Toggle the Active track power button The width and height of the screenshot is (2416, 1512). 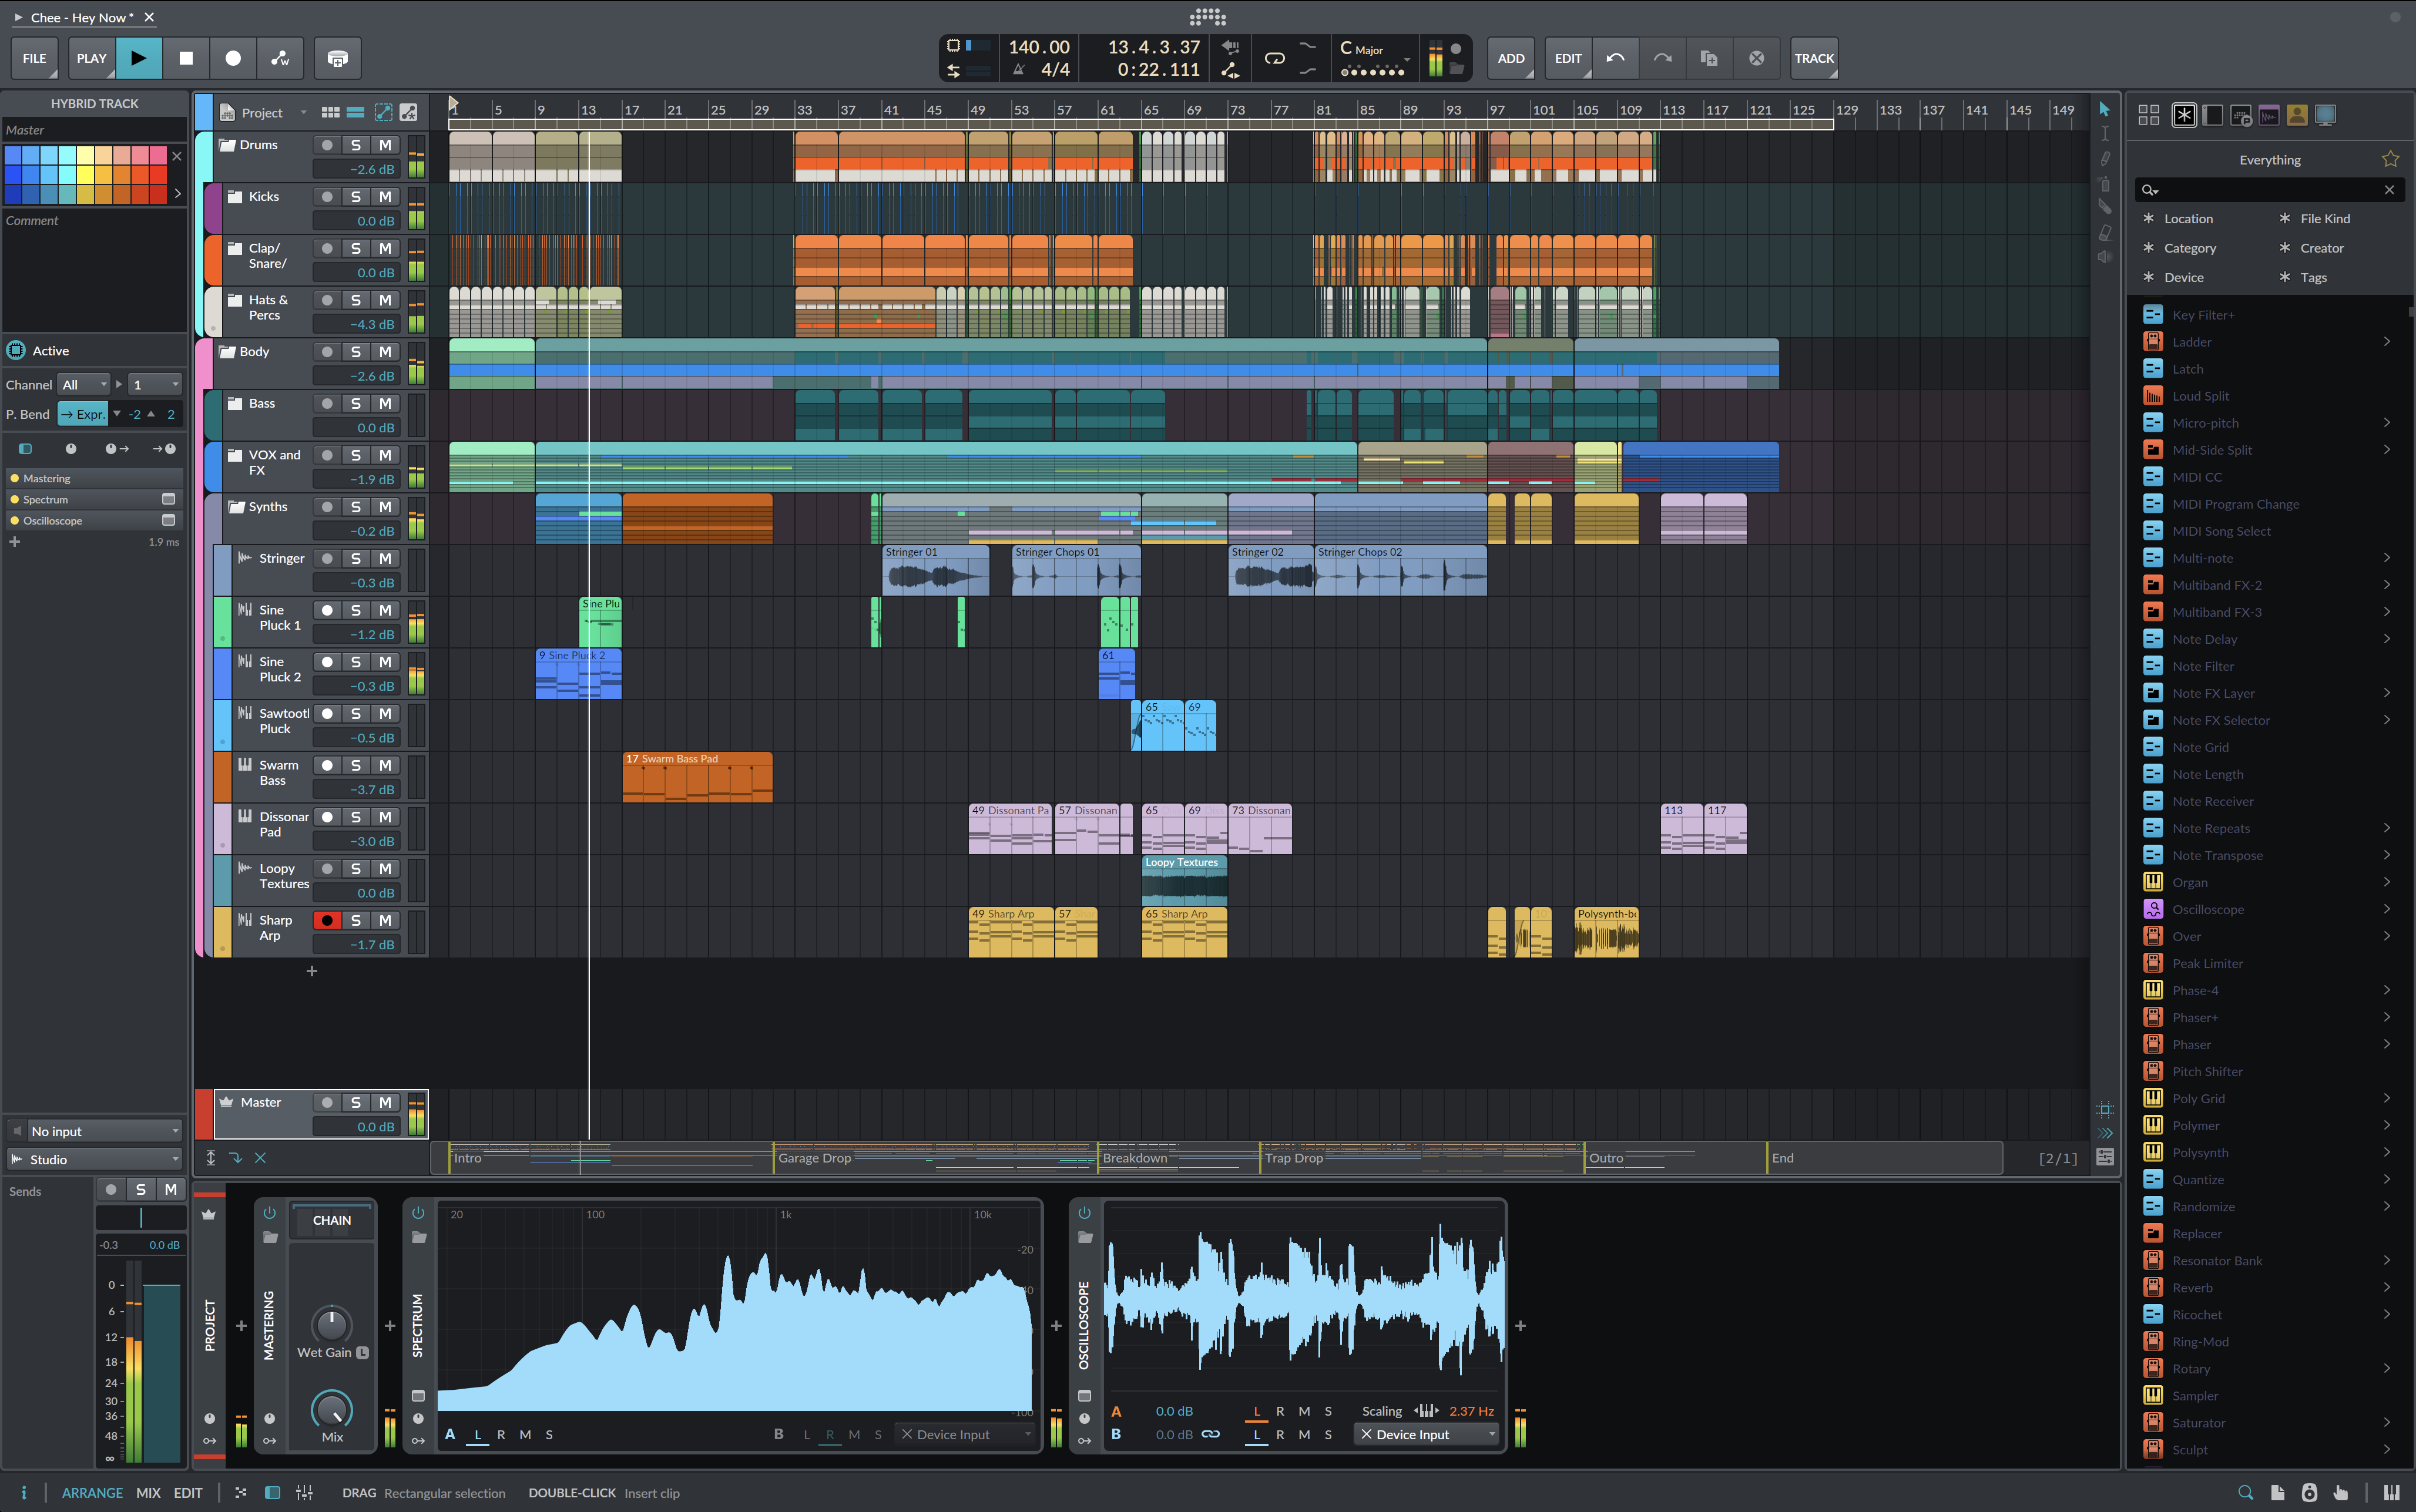tap(16, 350)
